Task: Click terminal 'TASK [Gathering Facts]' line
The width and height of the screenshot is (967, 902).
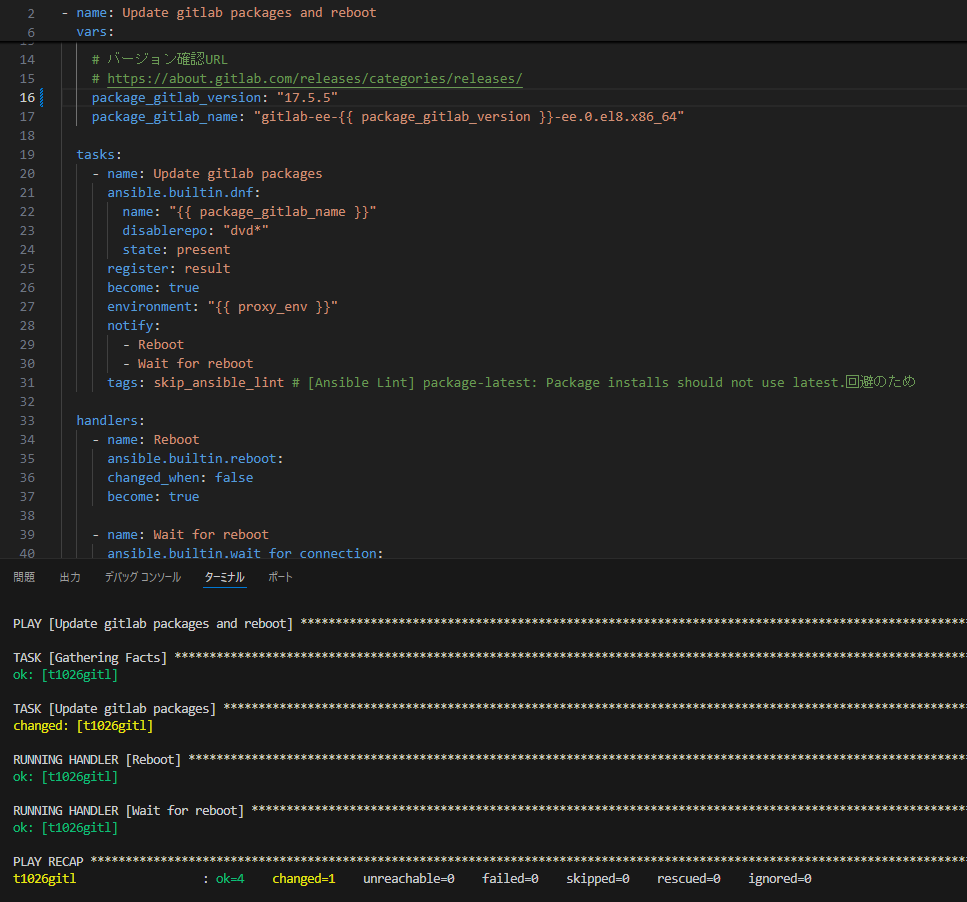Action: coord(90,657)
